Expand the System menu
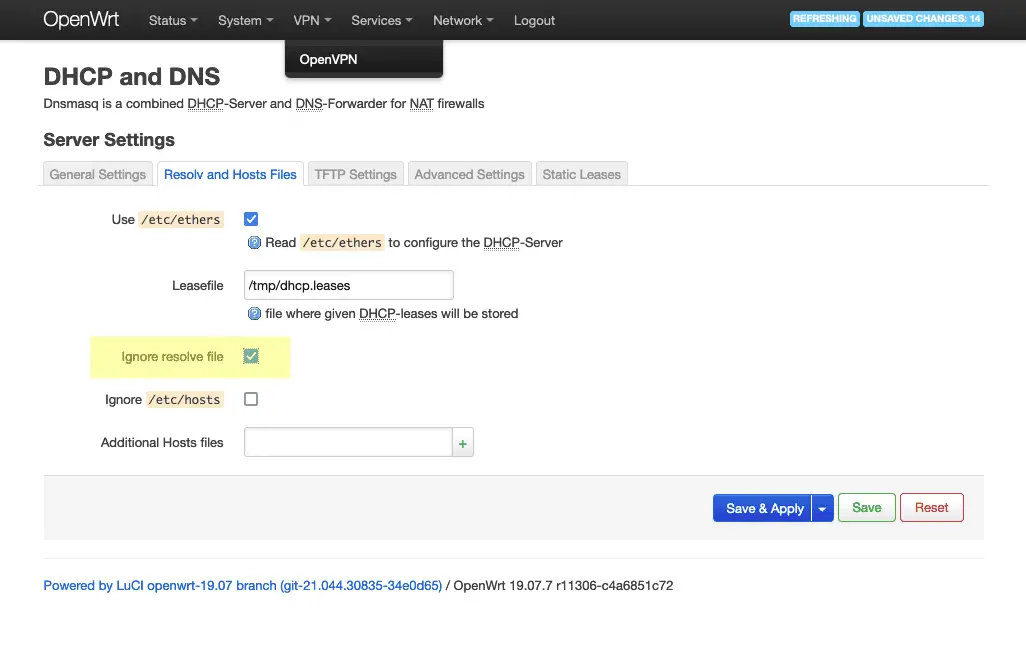Image resolution: width=1026 pixels, height=649 pixels. tap(245, 20)
